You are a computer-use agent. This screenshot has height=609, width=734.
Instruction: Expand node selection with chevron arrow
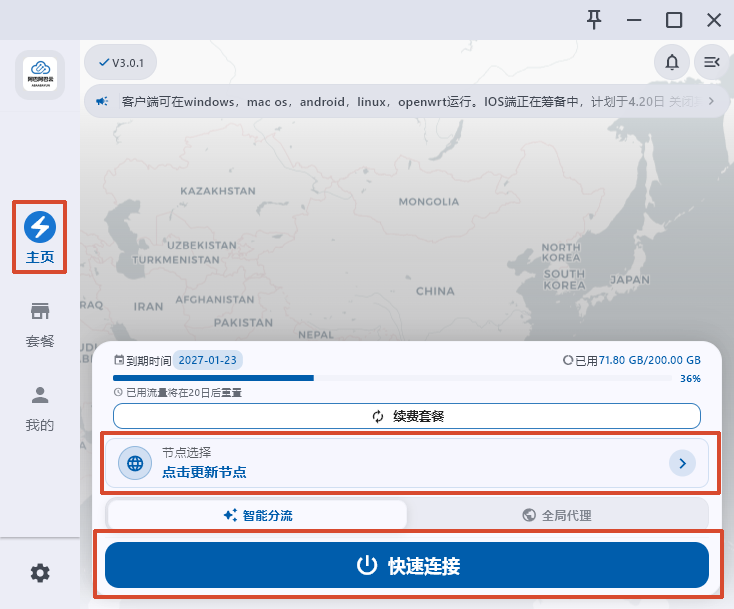[682, 463]
